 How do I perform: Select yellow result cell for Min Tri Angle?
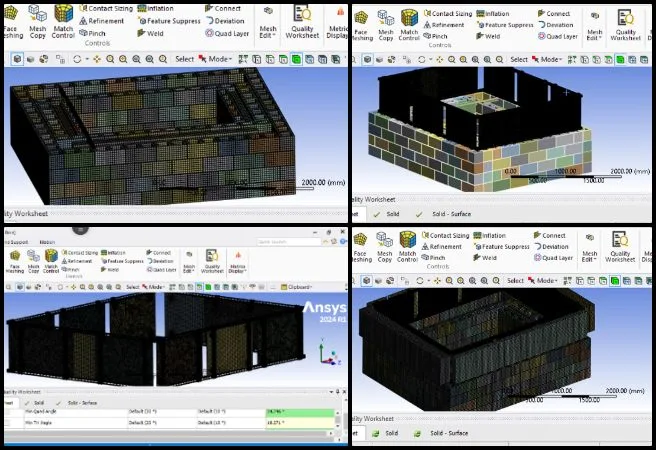tap(300, 423)
